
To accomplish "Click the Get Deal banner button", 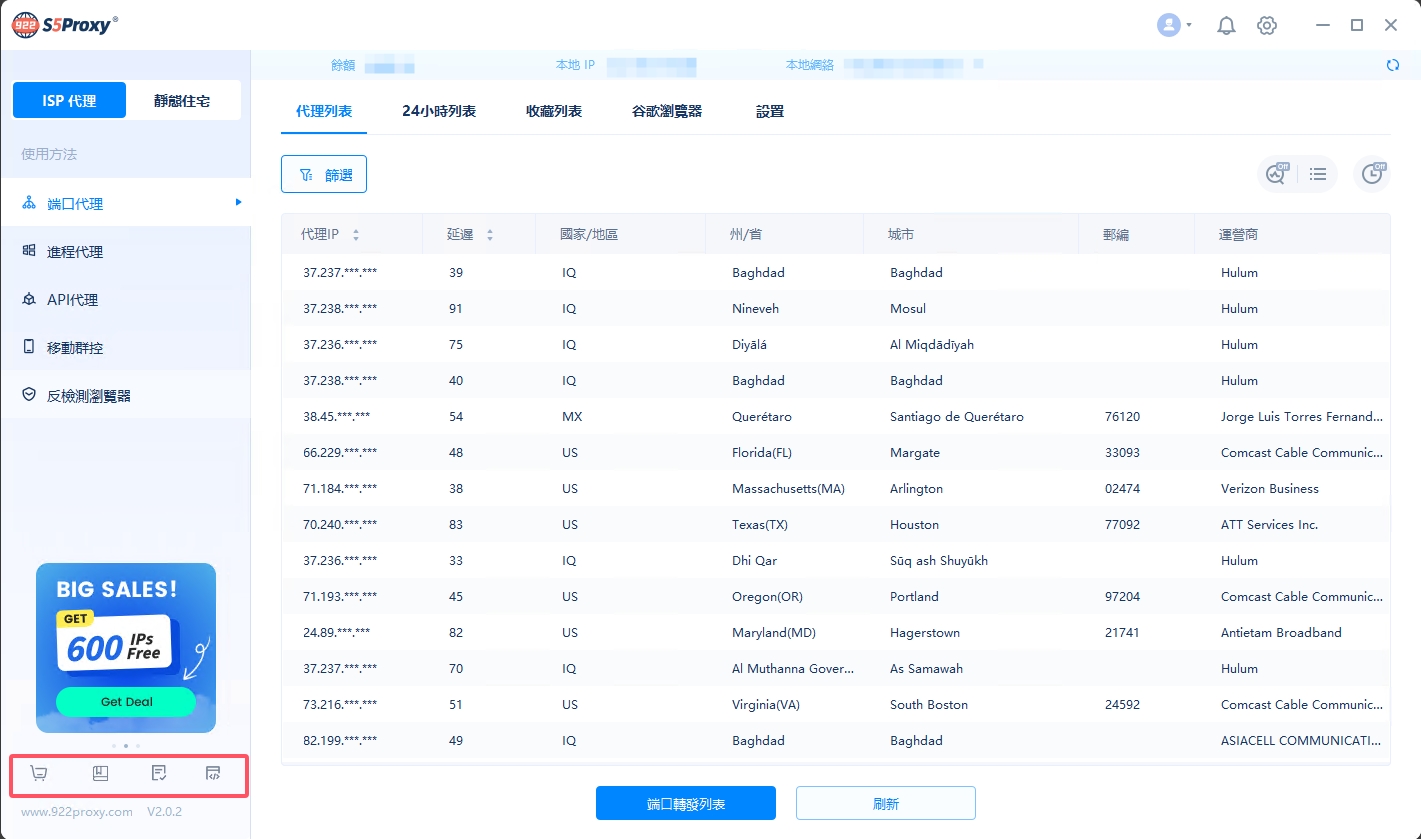I will (126, 702).
